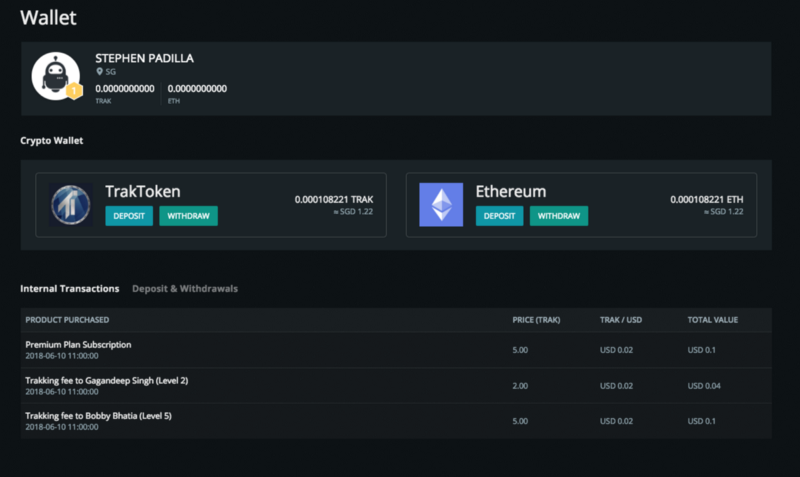The image size is (800, 477).
Task: Click the TrakToken coin logo
Action: tap(71, 205)
